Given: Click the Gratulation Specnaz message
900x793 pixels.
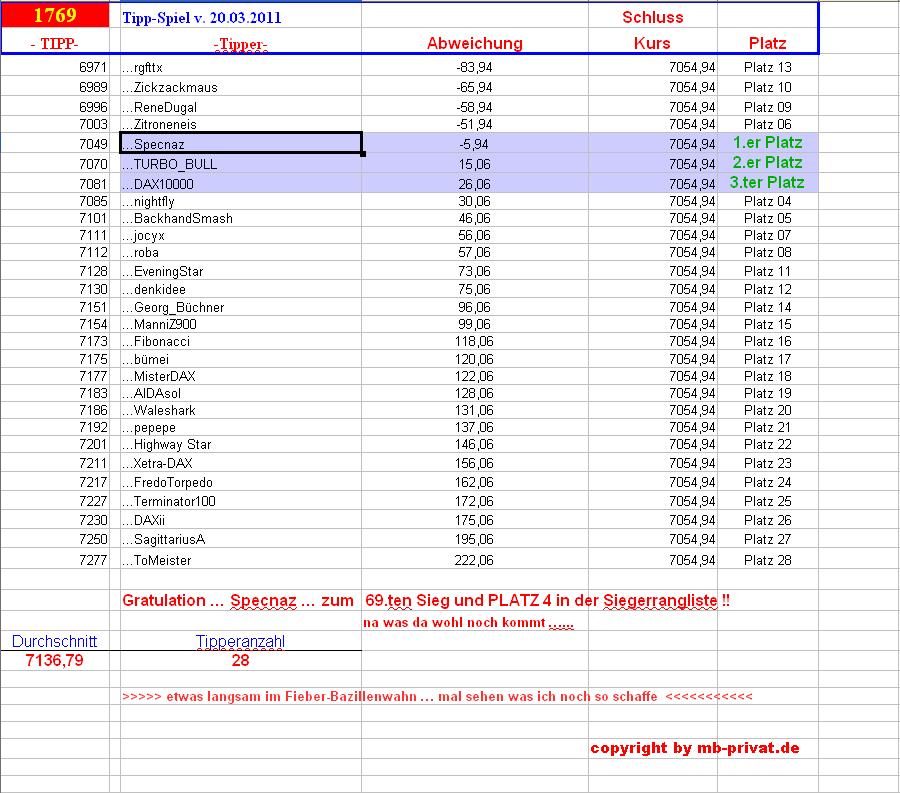Looking at the screenshot, I should coord(238,601).
